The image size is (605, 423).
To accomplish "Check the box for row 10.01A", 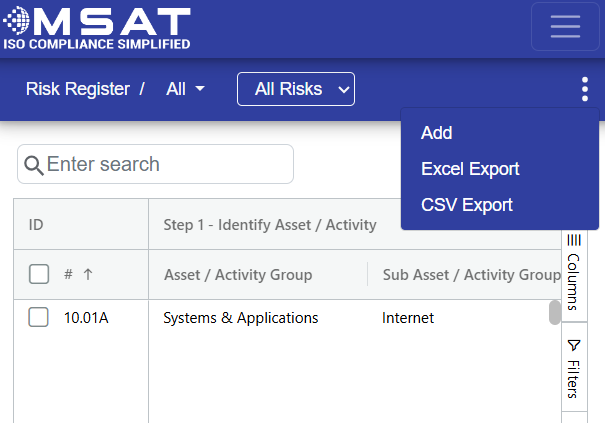I will [x=39, y=318].
